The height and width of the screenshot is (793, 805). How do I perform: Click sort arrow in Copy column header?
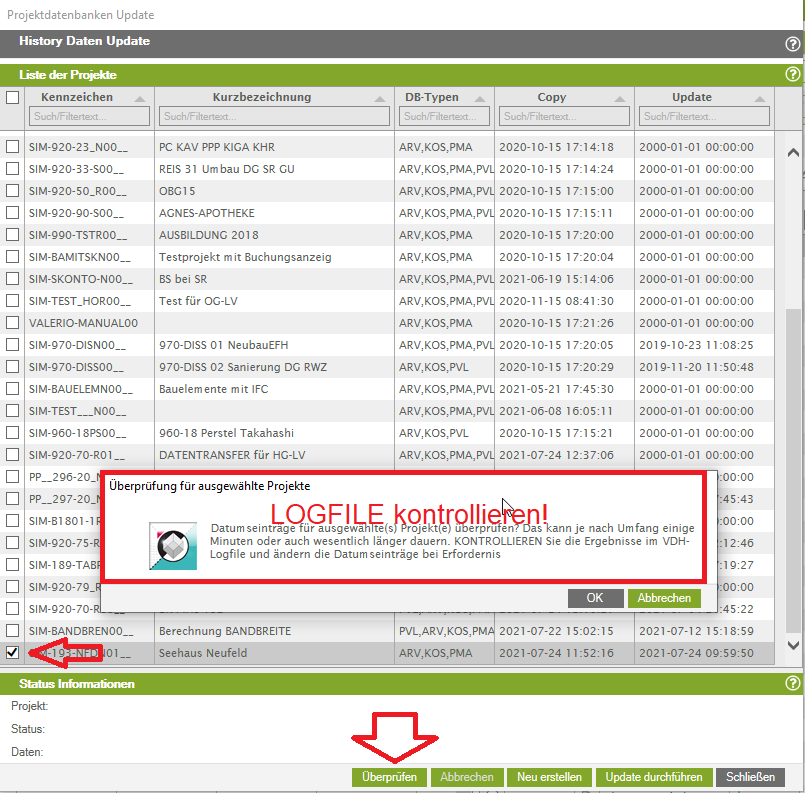[621, 98]
